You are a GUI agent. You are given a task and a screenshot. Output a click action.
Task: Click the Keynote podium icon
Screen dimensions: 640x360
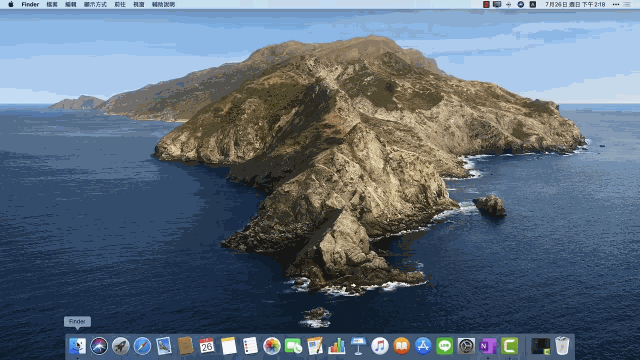pyautogui.click(x=358, y=346)
